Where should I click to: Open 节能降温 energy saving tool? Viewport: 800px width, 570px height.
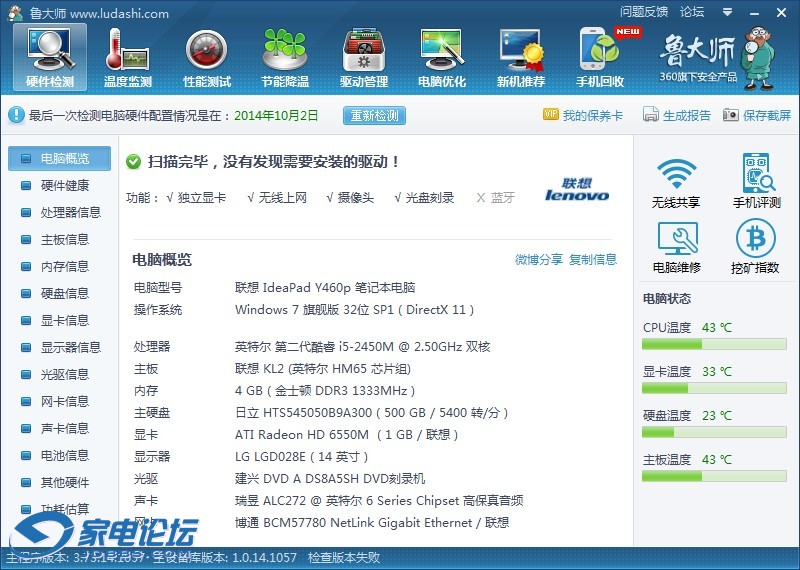(285, 58)
